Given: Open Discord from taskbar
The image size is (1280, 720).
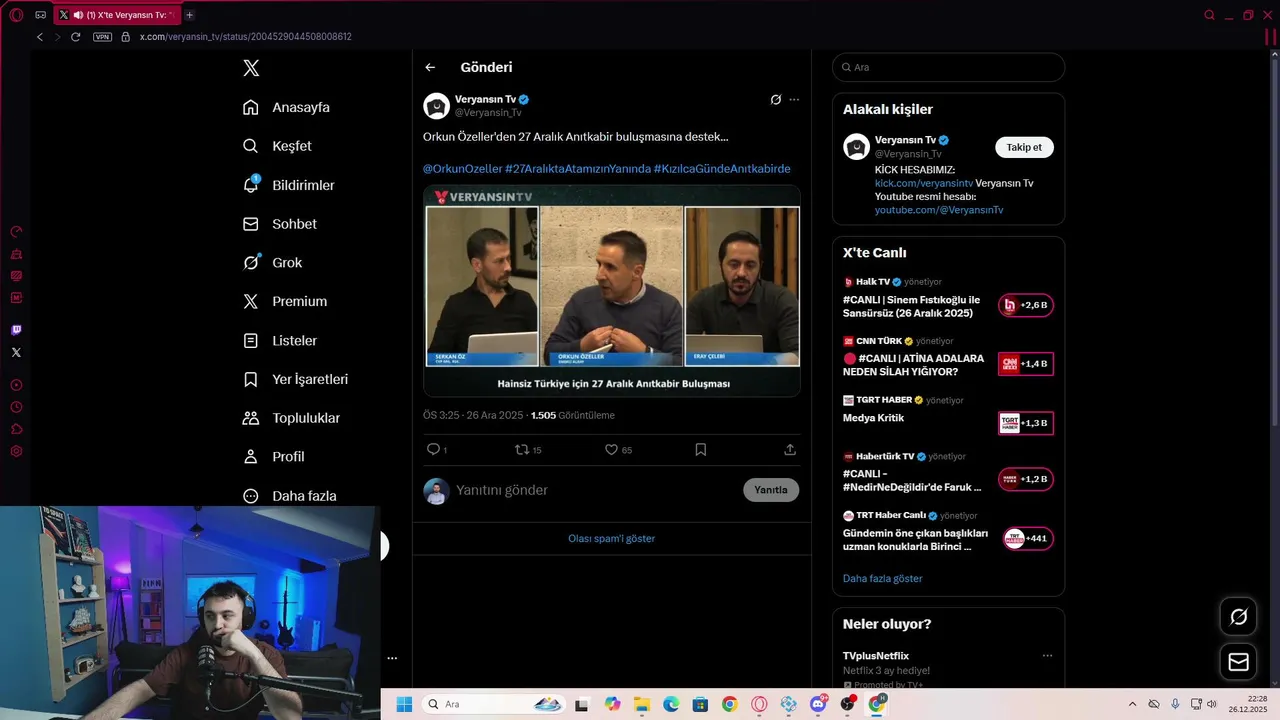Looking at the screenshot, I should point(818,704).
